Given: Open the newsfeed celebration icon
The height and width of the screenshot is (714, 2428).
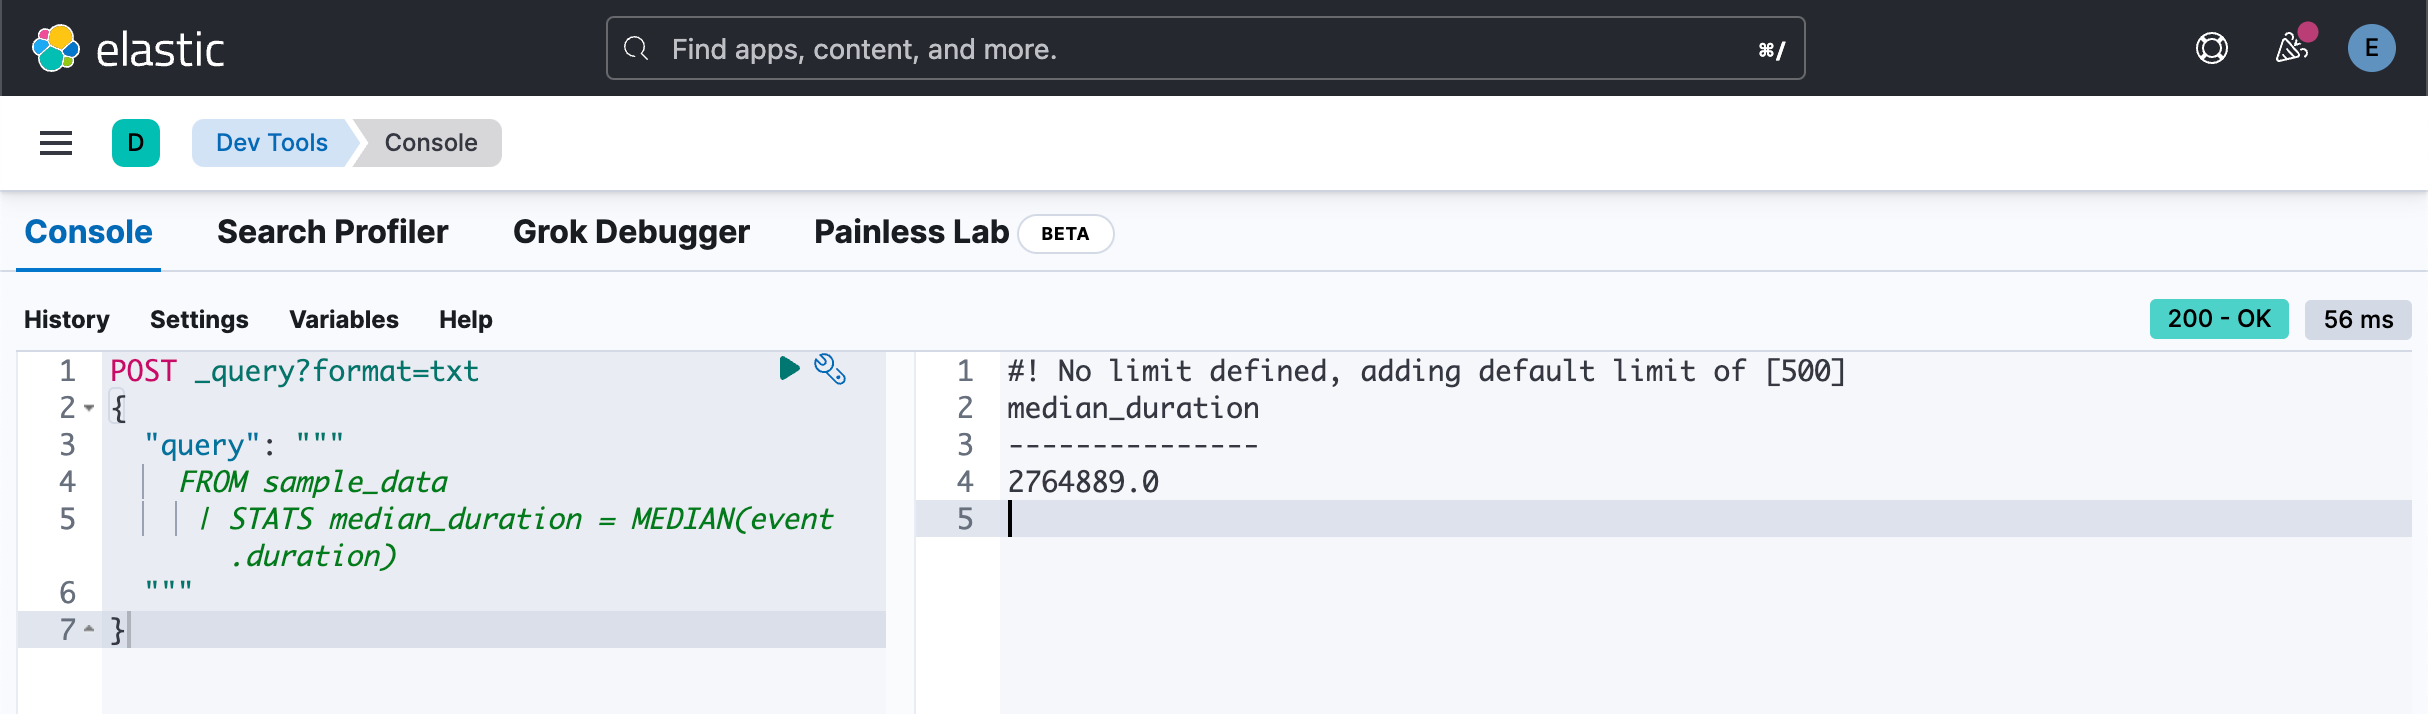Looking at the screenshot, I should pos(2292,48).
